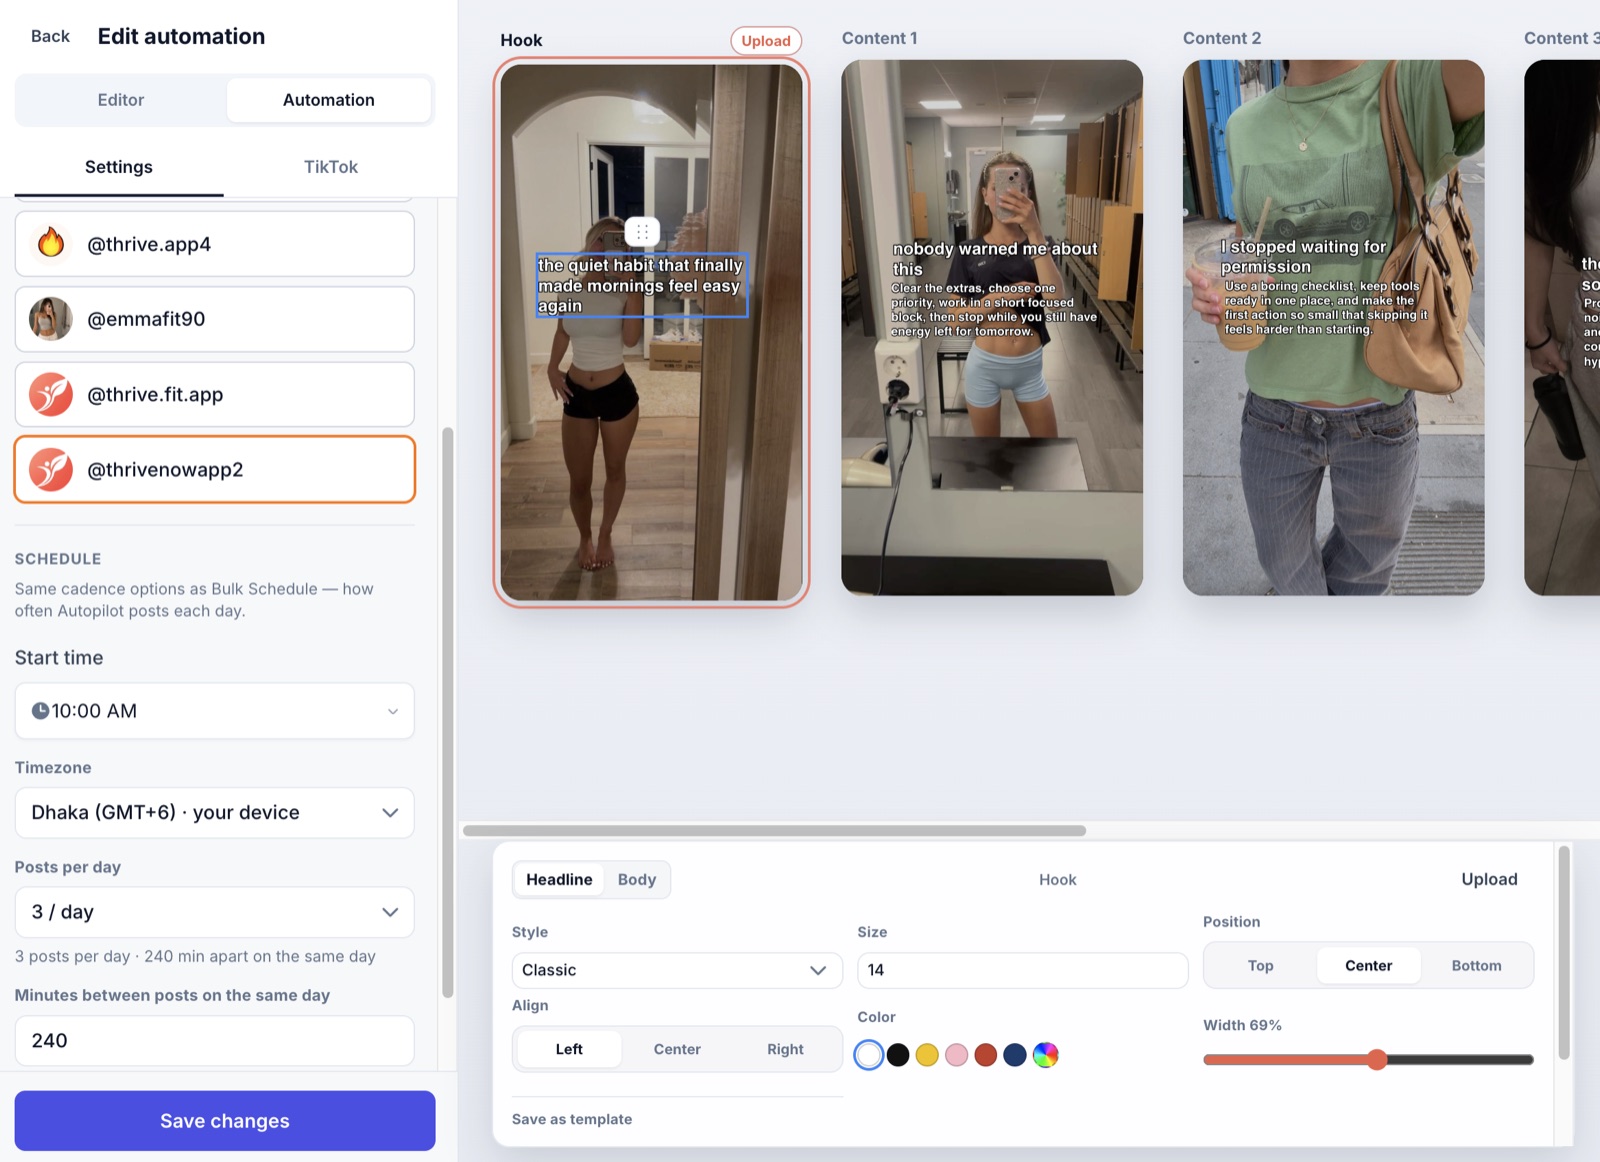The width and height of the screenshot is (1600, 1162).
Task: Select the Content 2 slide thumbnail
Action: pyautogui.click(x=1333, y=328)
